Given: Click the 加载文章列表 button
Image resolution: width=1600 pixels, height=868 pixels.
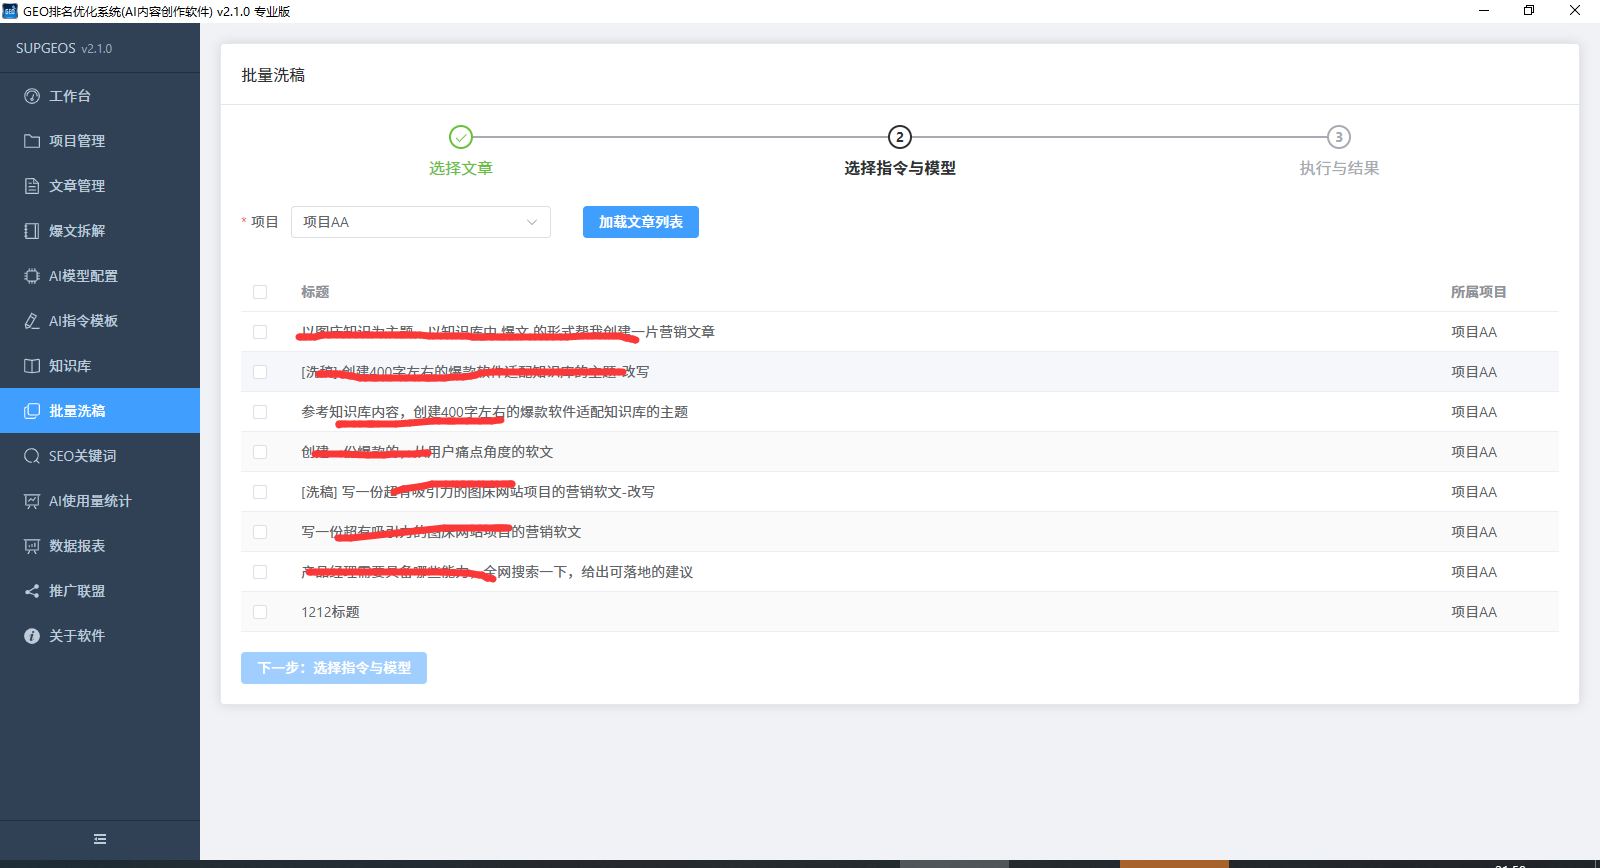Looking at the screenshot, I should coord(641,222).
